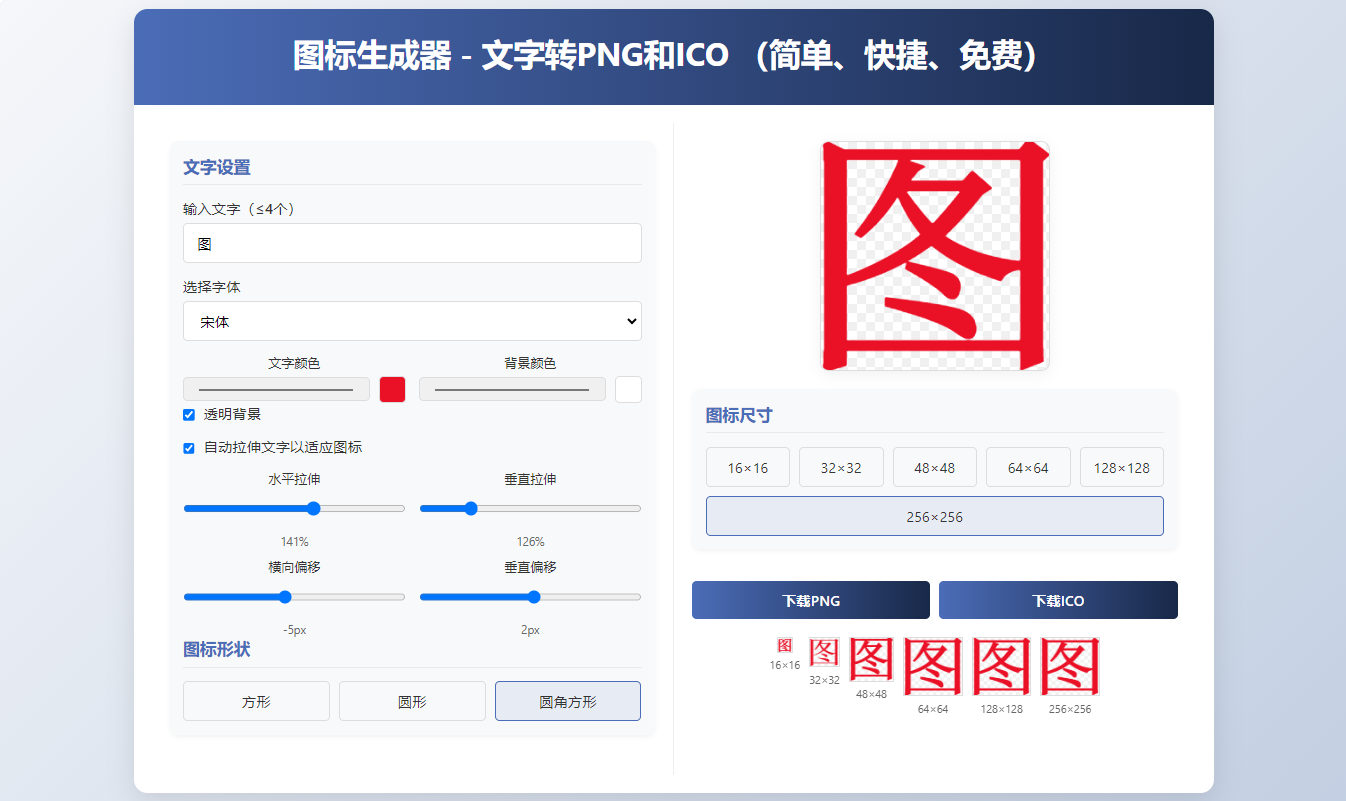This screenshot has height=801, width=1346.
Task: Click the 48×48 preview icon thumbnail
Action: [871, 660]
